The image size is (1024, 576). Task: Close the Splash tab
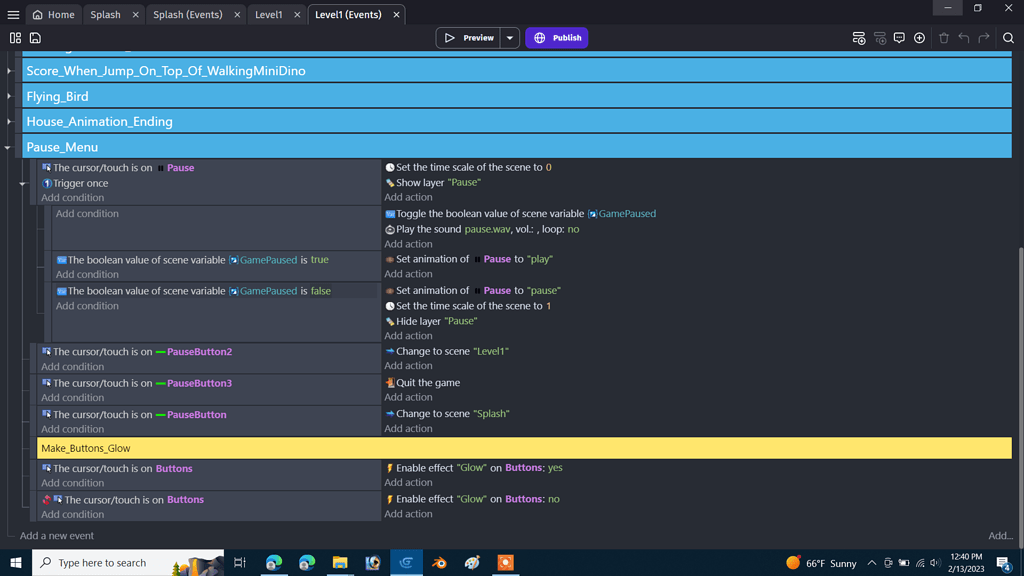point(136,14)
